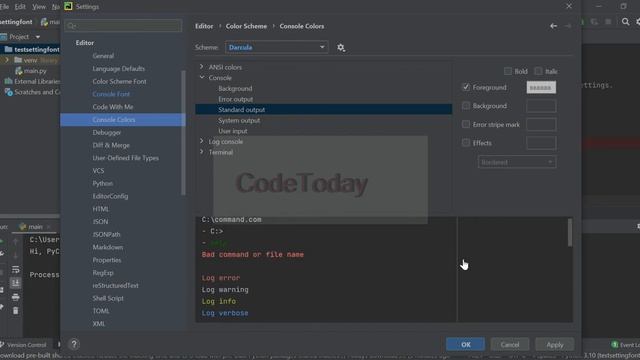Expand the ANSI colors node
The width and height of the screenshot is (640, 360).
click(201, 67)
